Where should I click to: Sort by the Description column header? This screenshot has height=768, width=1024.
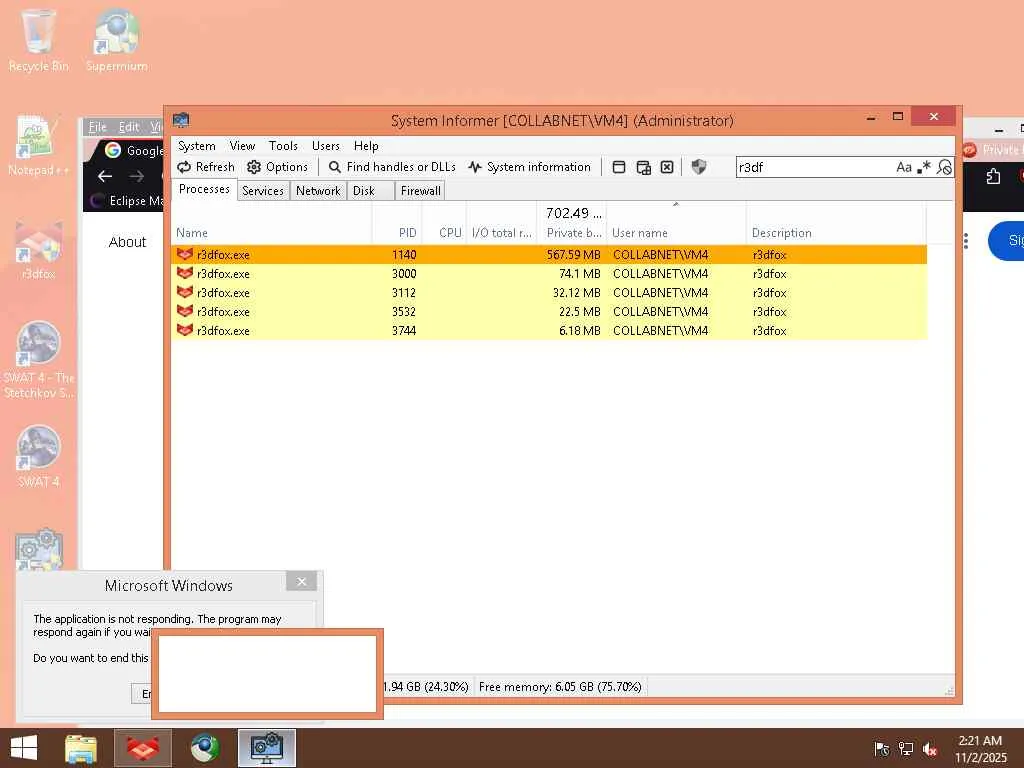tap(836, 232)
